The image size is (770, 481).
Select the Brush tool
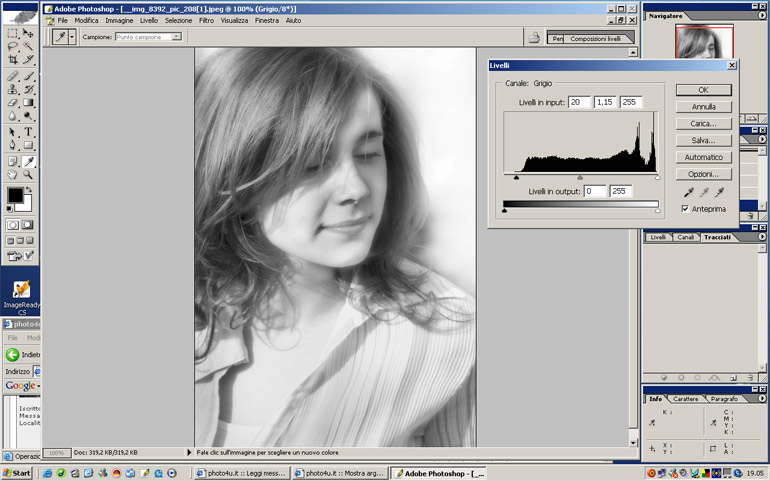28,76
